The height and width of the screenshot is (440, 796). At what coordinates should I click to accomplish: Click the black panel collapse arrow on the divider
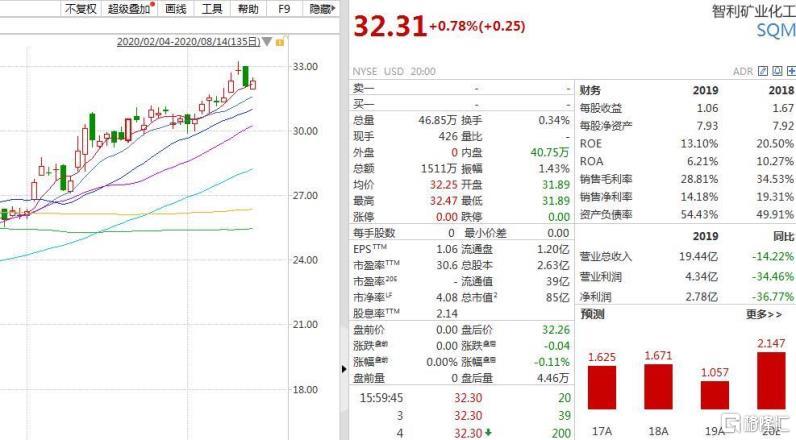(344, 369)
